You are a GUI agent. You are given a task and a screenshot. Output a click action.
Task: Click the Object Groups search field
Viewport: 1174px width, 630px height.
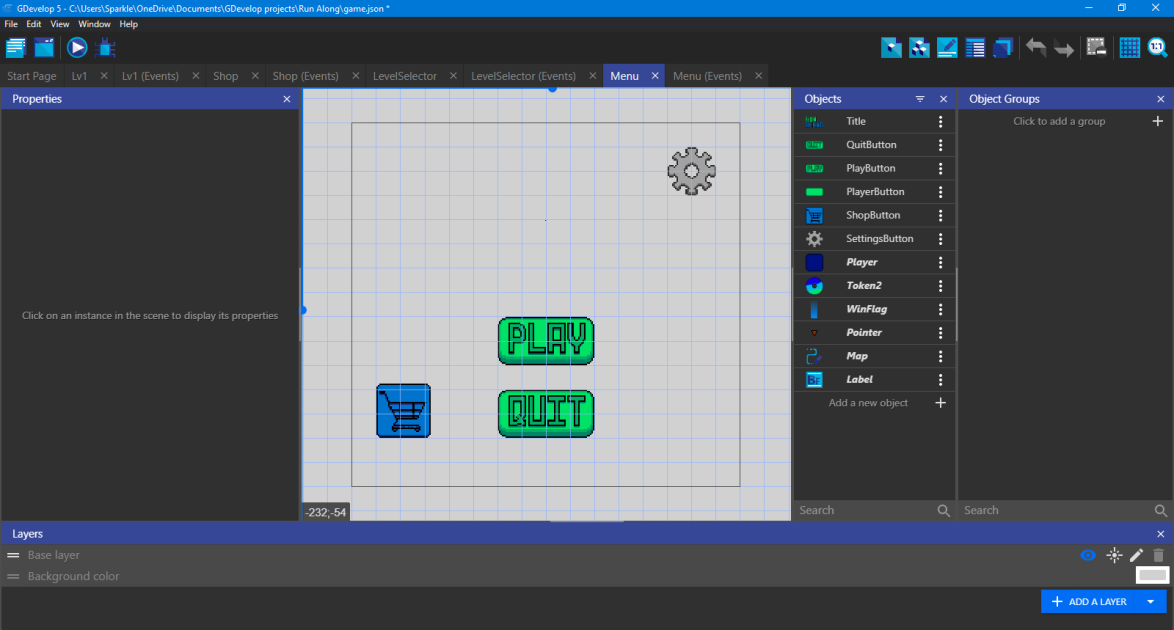pyautogui.click(x=1057, y=510)
